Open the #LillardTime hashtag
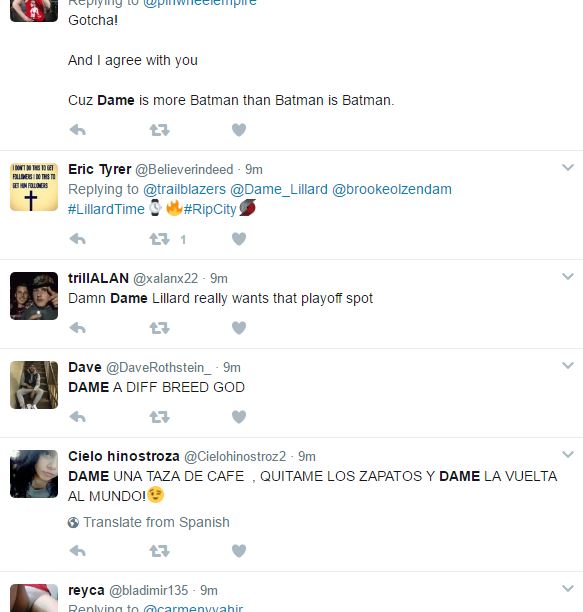The height and width of the screenshot is (612, 583). click(106, 209)
